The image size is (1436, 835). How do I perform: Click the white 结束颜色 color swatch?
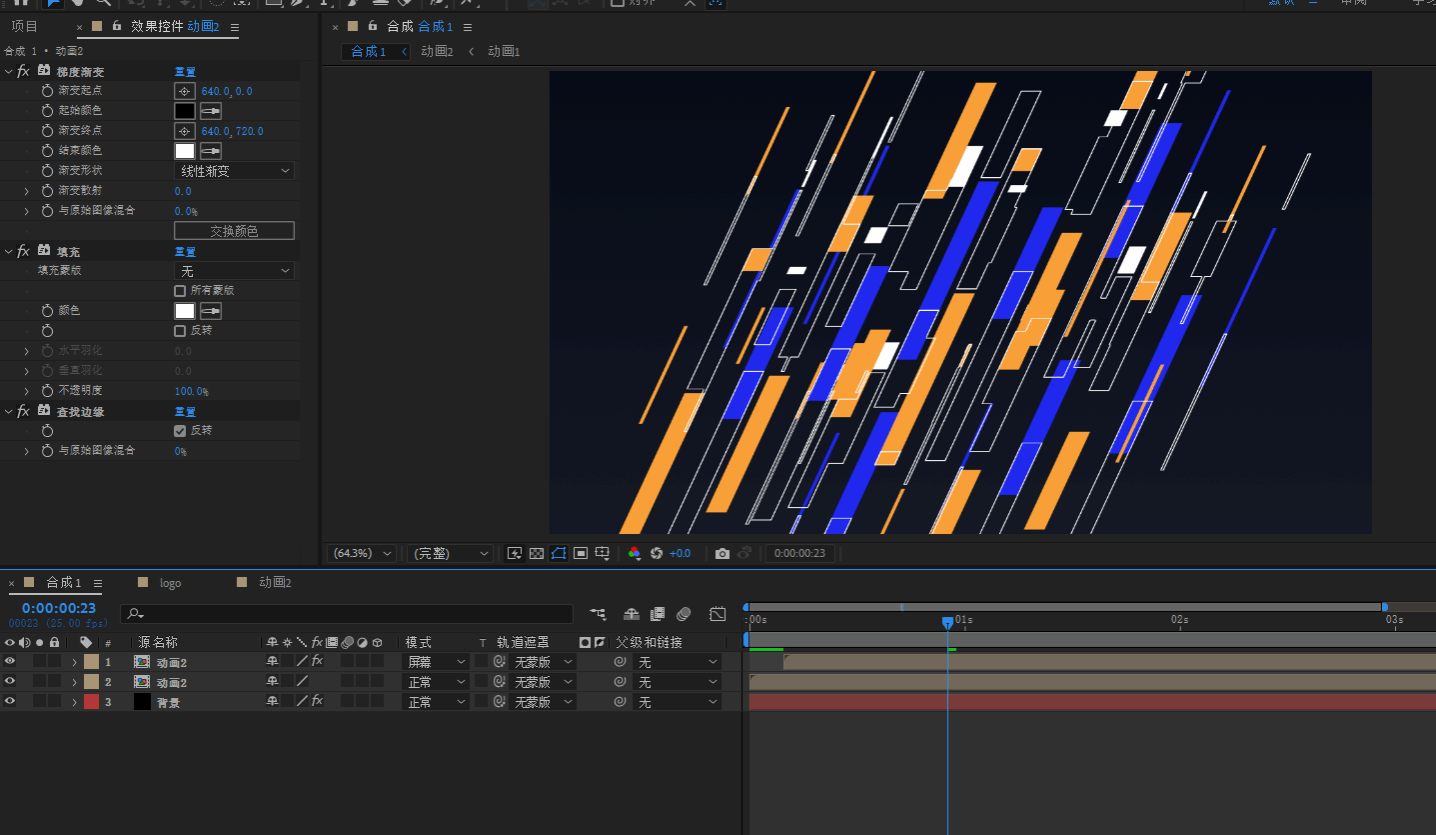point(185,151)
